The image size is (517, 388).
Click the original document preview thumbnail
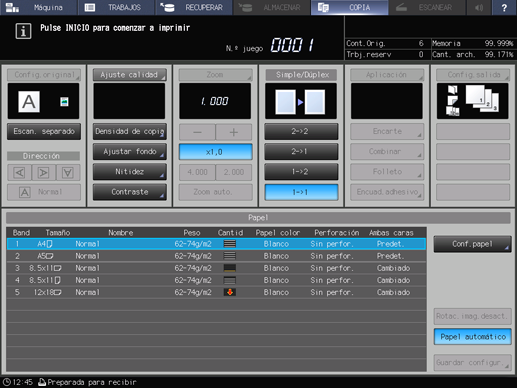(43, 101)
